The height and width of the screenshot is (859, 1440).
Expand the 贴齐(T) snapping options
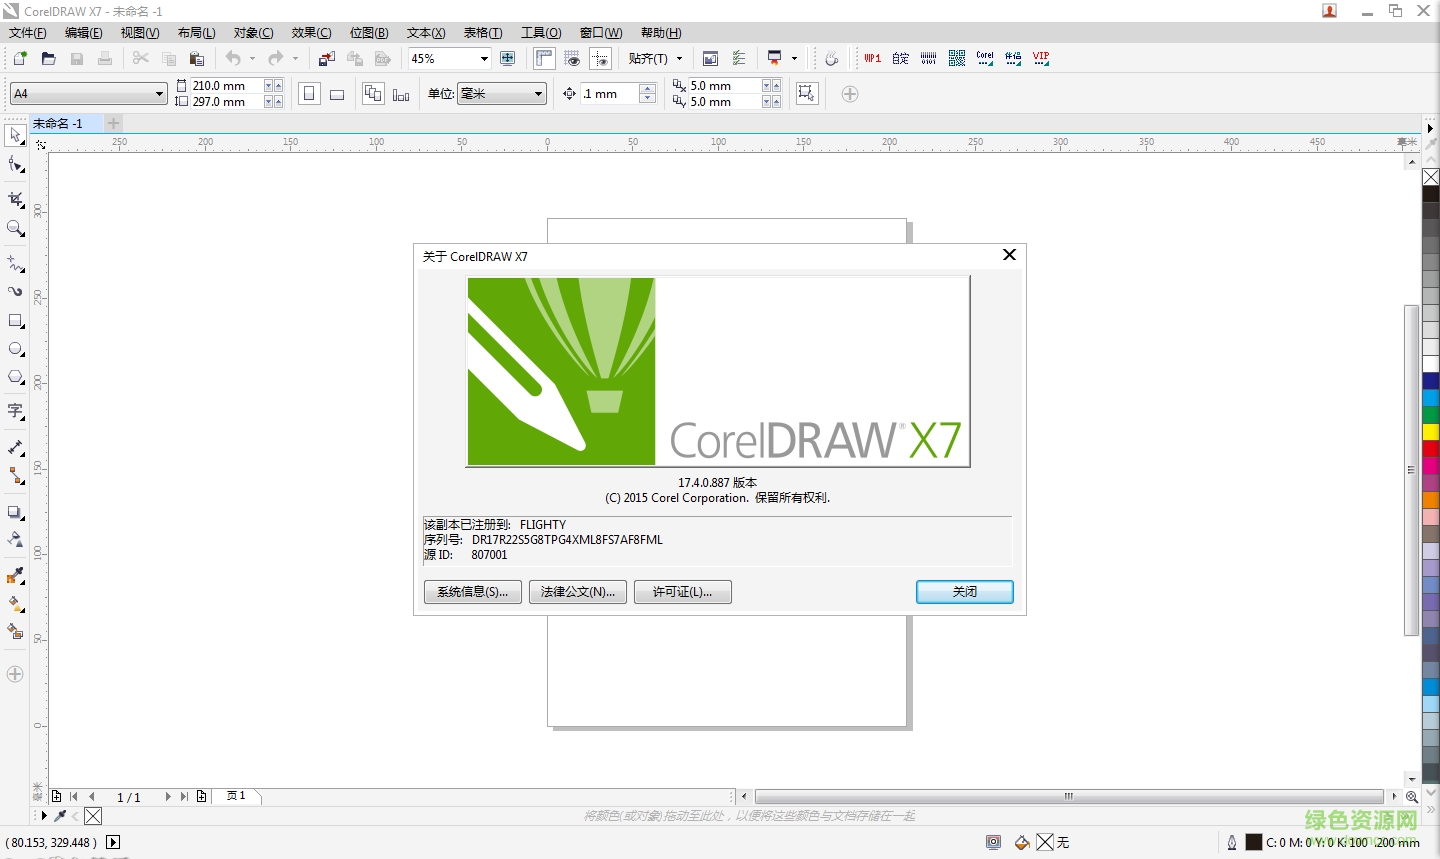point(655,58)
